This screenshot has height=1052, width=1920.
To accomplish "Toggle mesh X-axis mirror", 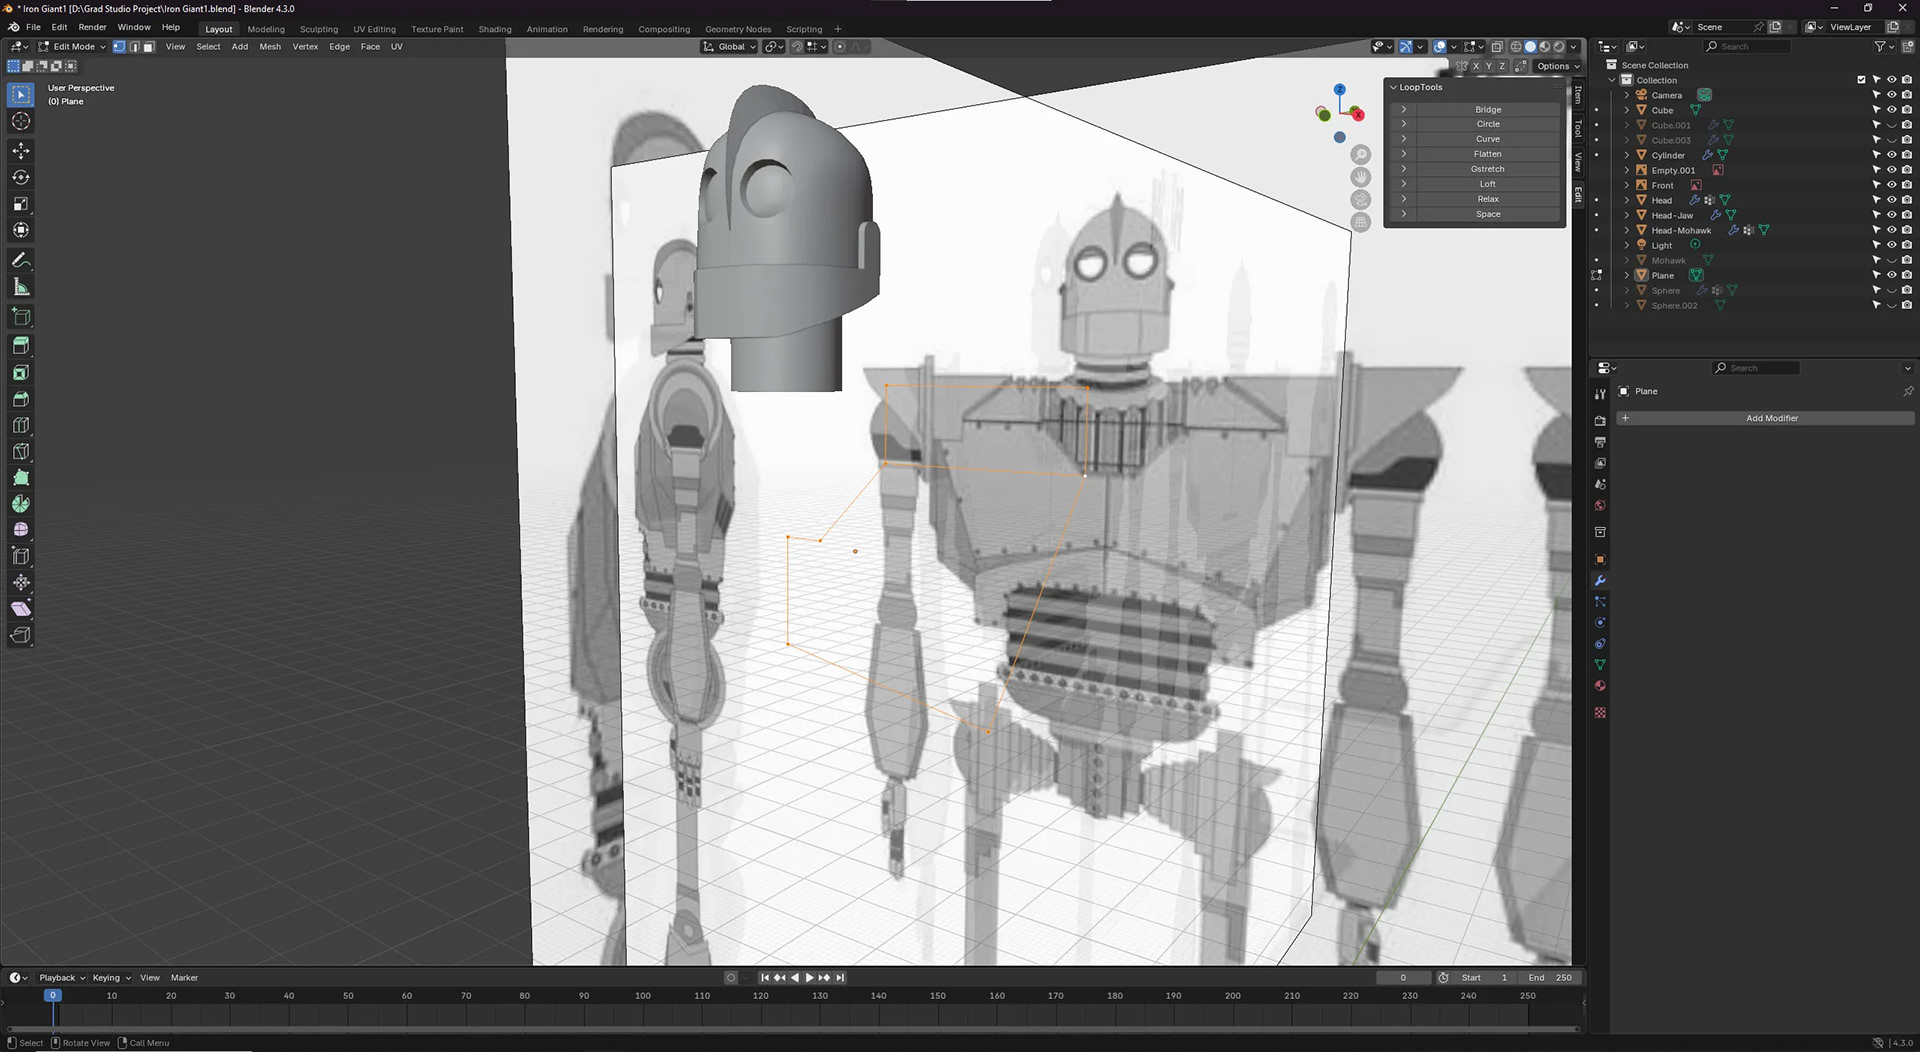I will (1475, 66).
